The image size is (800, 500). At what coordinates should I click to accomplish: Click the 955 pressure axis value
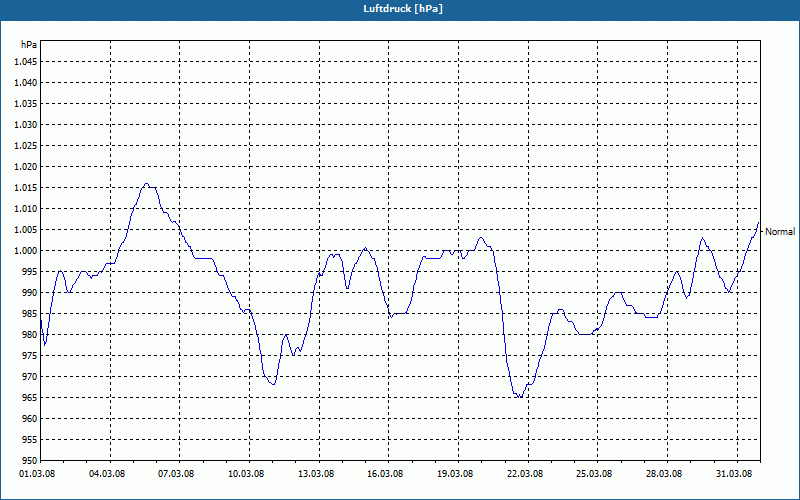point(30,439)
